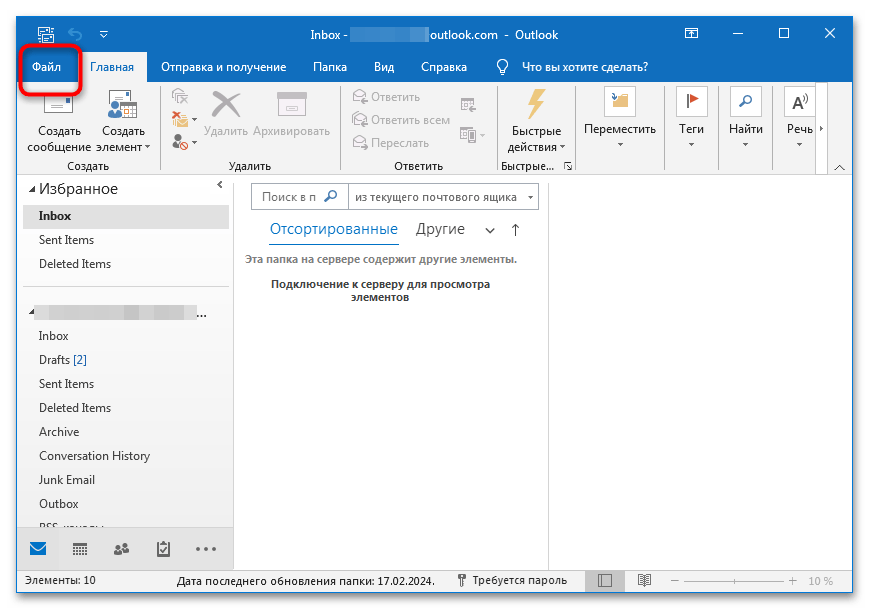Screen dimensions: 869x609
Task: Click the Требуется пароль status
Action: (x=512, y=581)
